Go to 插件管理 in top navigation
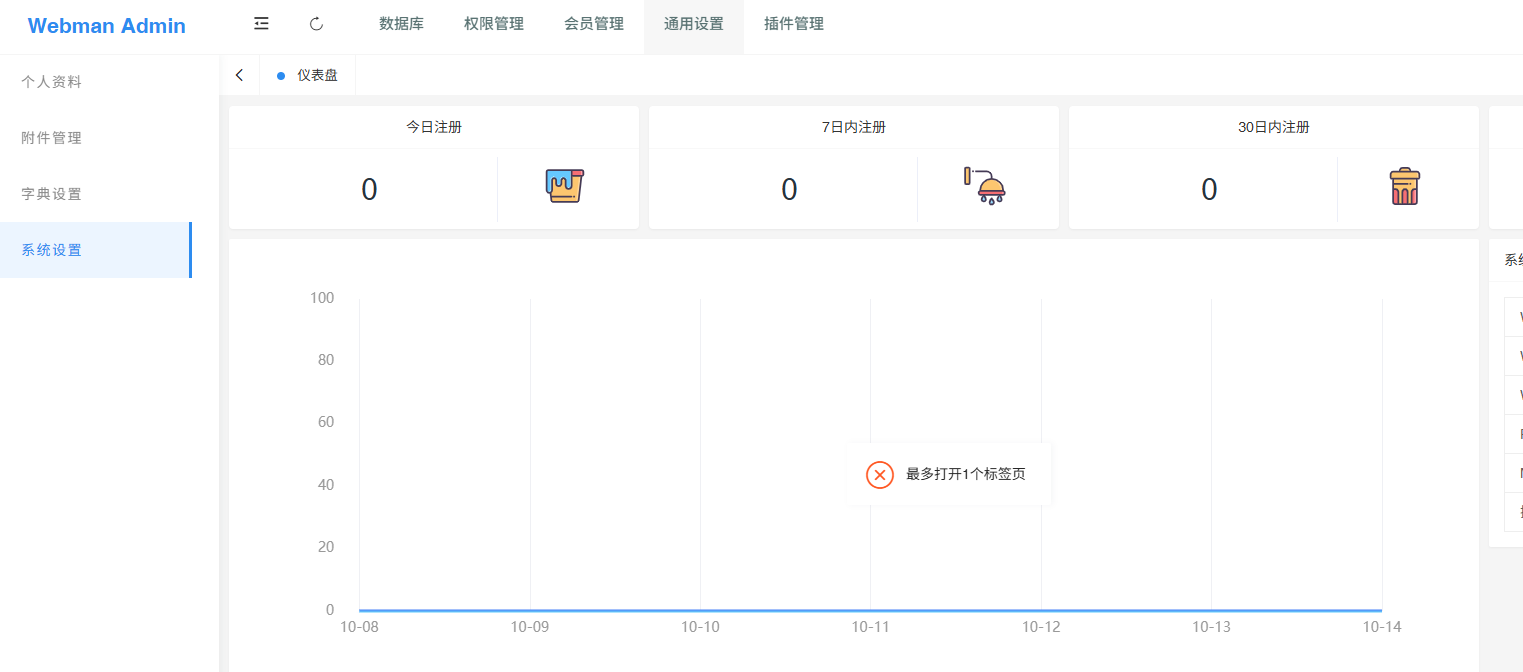 coord(794,24)
